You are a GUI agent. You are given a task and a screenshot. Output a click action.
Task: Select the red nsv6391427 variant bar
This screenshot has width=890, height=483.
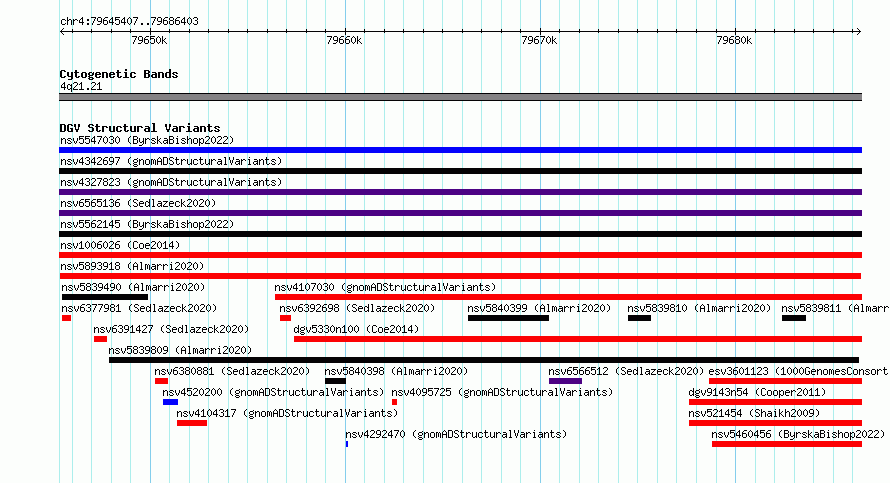click(100, 339)
